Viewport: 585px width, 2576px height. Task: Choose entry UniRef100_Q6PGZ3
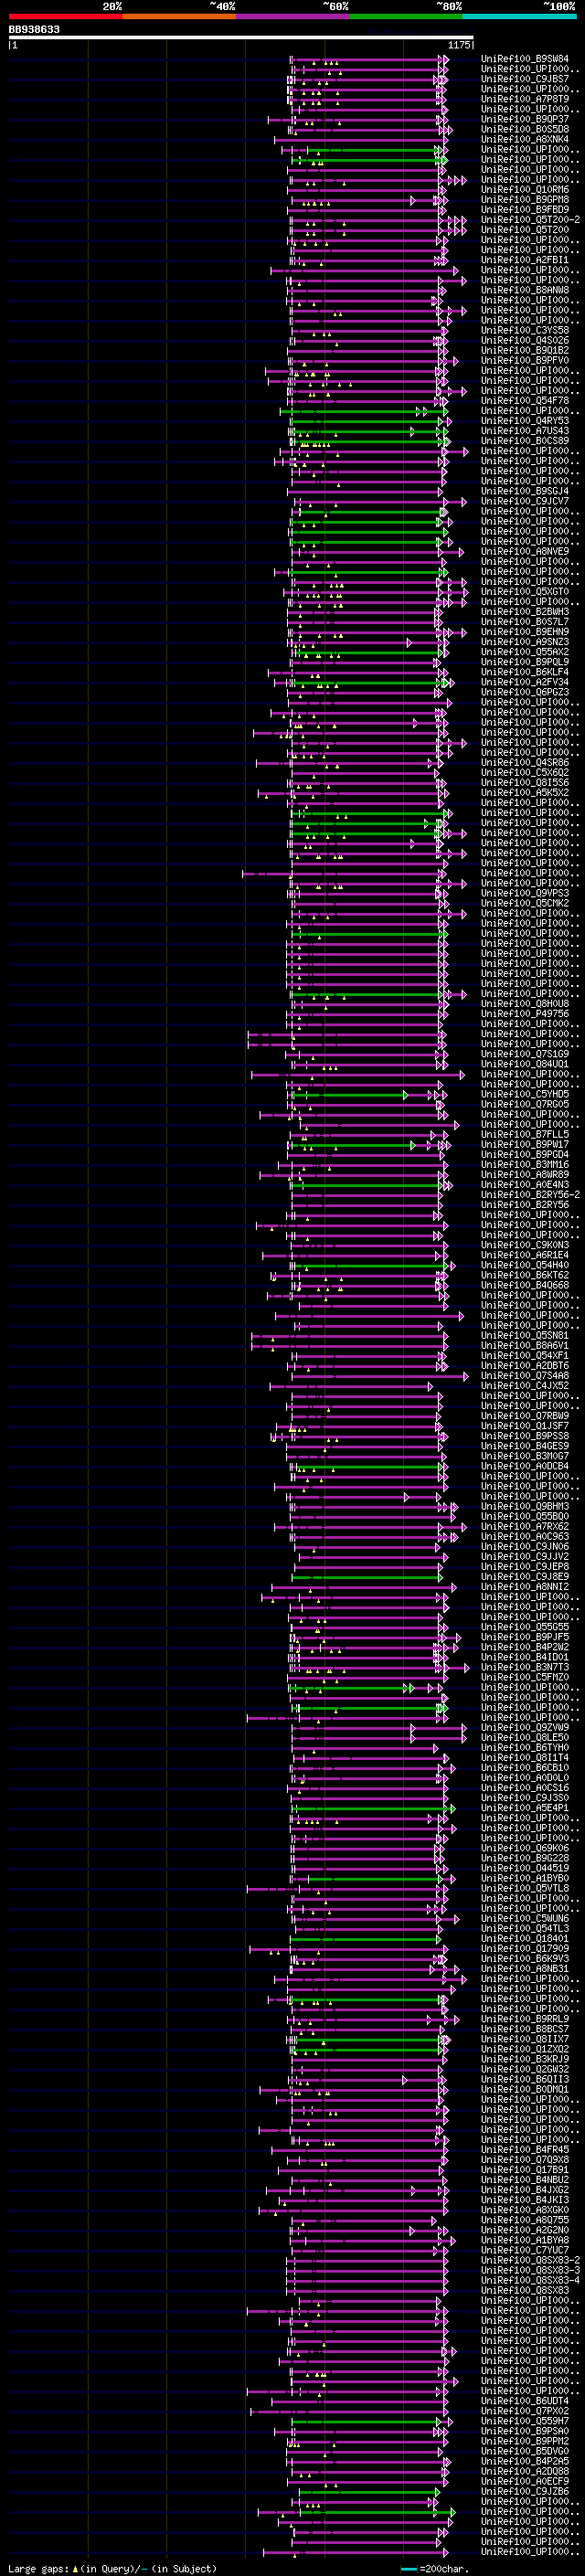tap(525, 692)
